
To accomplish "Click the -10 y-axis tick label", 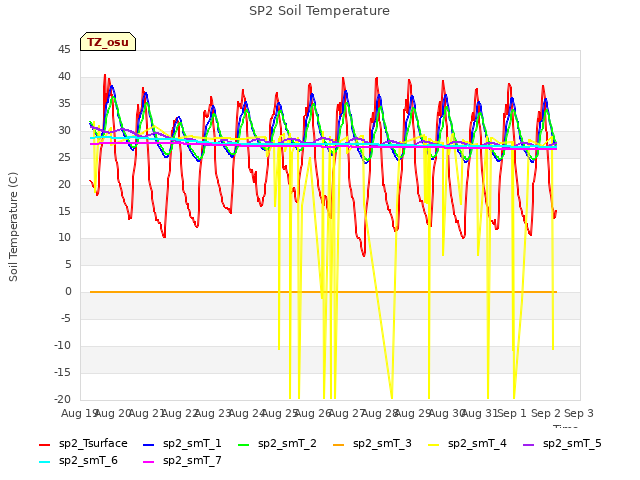I will point(62,346).
